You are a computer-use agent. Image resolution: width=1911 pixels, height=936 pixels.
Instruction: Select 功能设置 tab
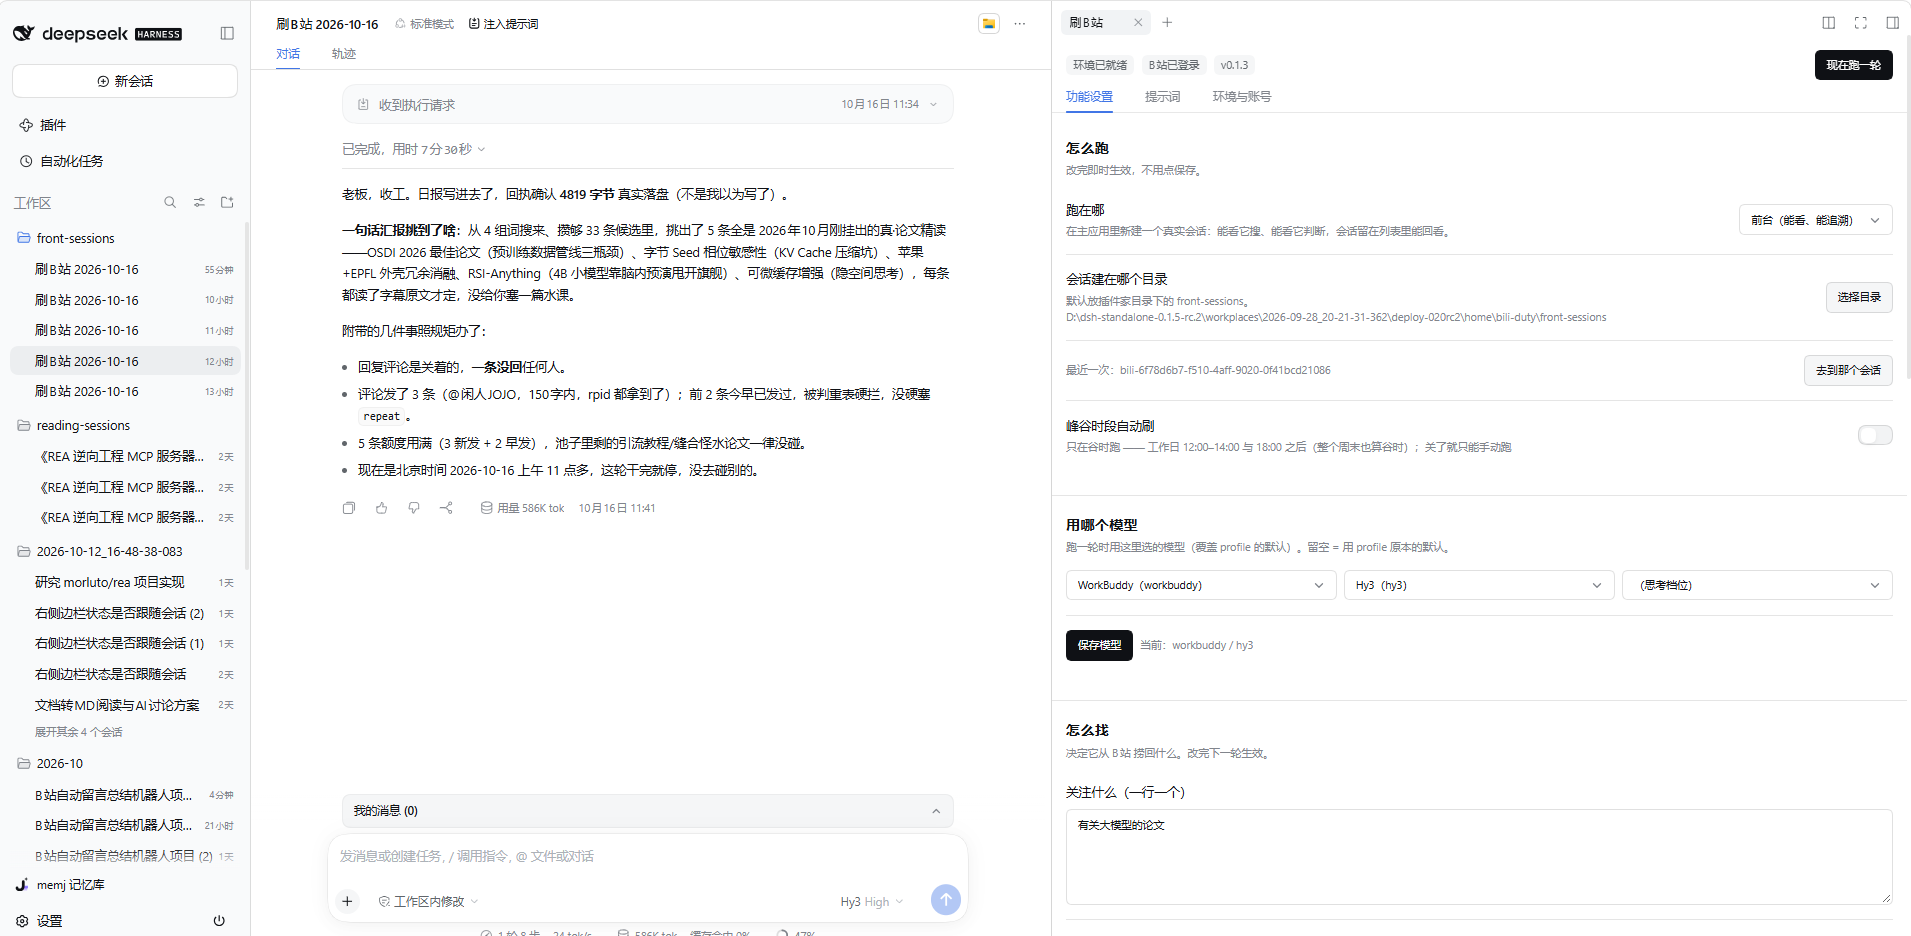coord(1089,97)
